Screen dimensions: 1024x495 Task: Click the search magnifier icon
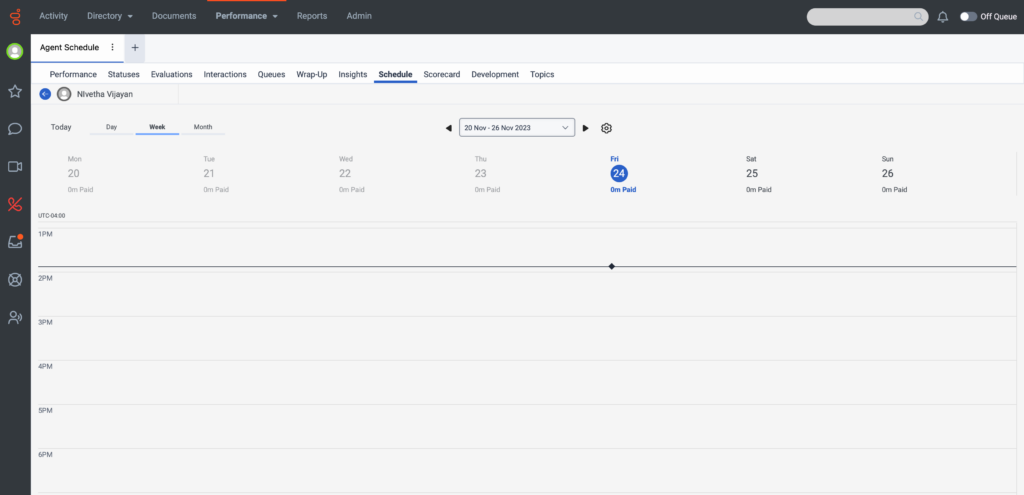(918, 17)
